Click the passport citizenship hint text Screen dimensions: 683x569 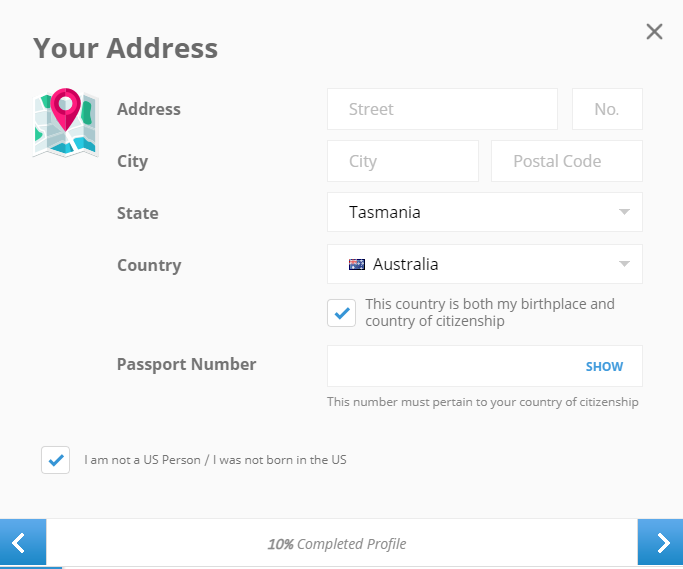[x=482, y=402]
